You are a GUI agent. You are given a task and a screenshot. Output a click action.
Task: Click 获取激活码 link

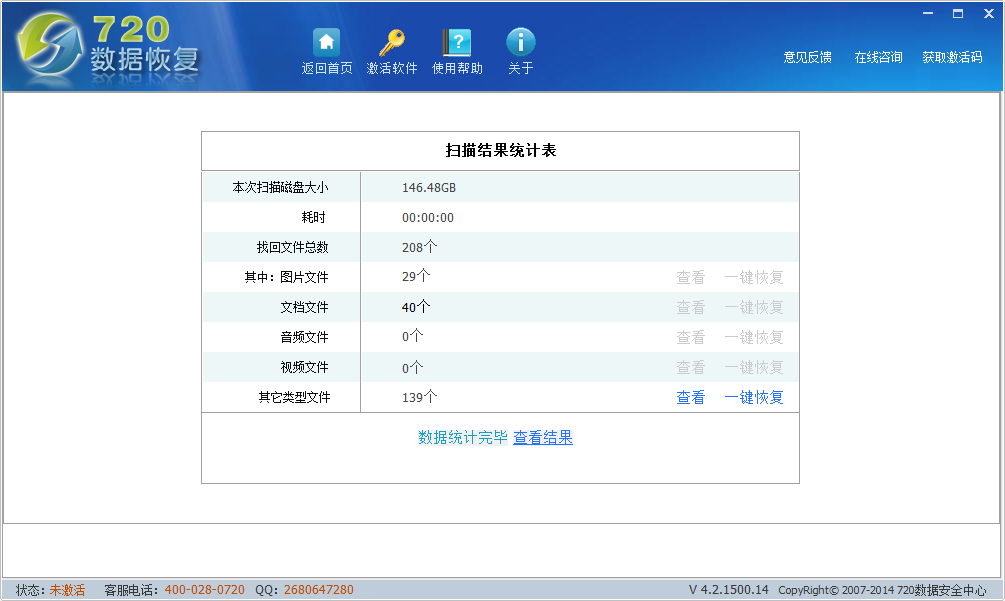click(952, 57)
